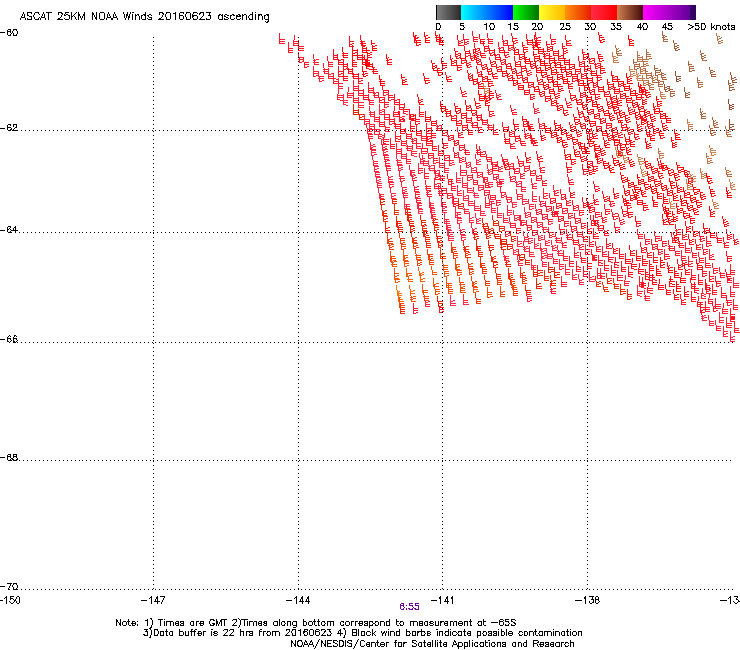Image resolution: width=740 pixels, height=650 pixels.
Task: Click the '>50 knots' legend label
Action: pos(711,27)
